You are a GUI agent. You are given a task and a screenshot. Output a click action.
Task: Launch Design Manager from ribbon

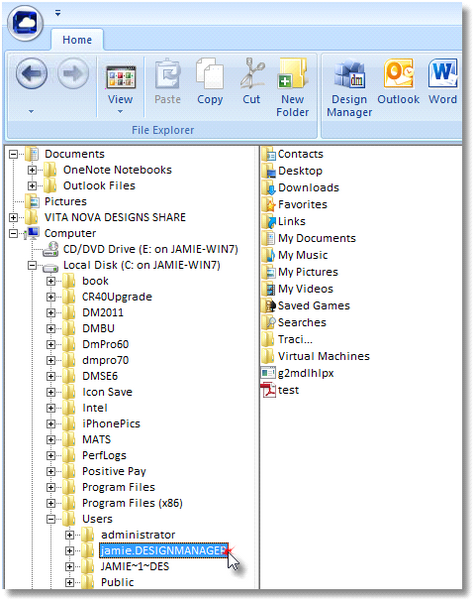pyautogui.click(x=349, y=87)
